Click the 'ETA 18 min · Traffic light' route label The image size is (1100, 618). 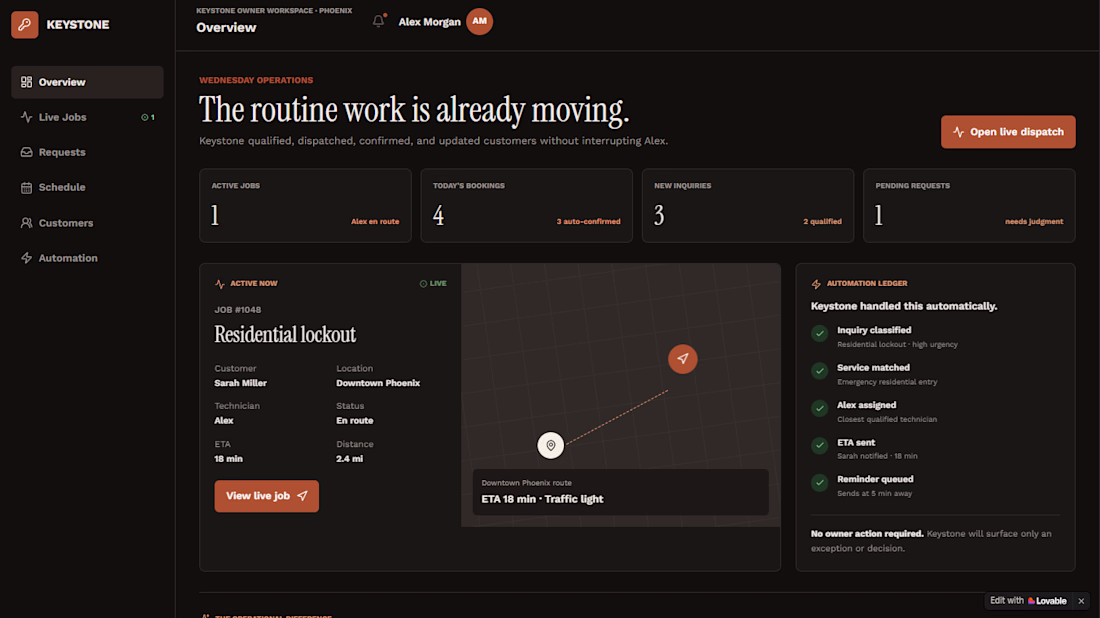(x=542, y=499)
